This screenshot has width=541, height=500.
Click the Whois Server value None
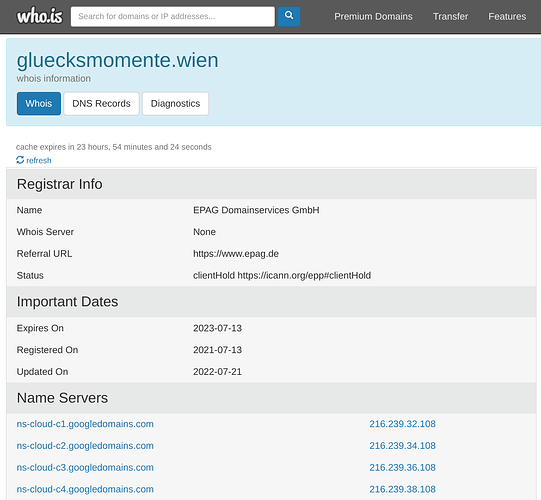click(x=204, y=232)
